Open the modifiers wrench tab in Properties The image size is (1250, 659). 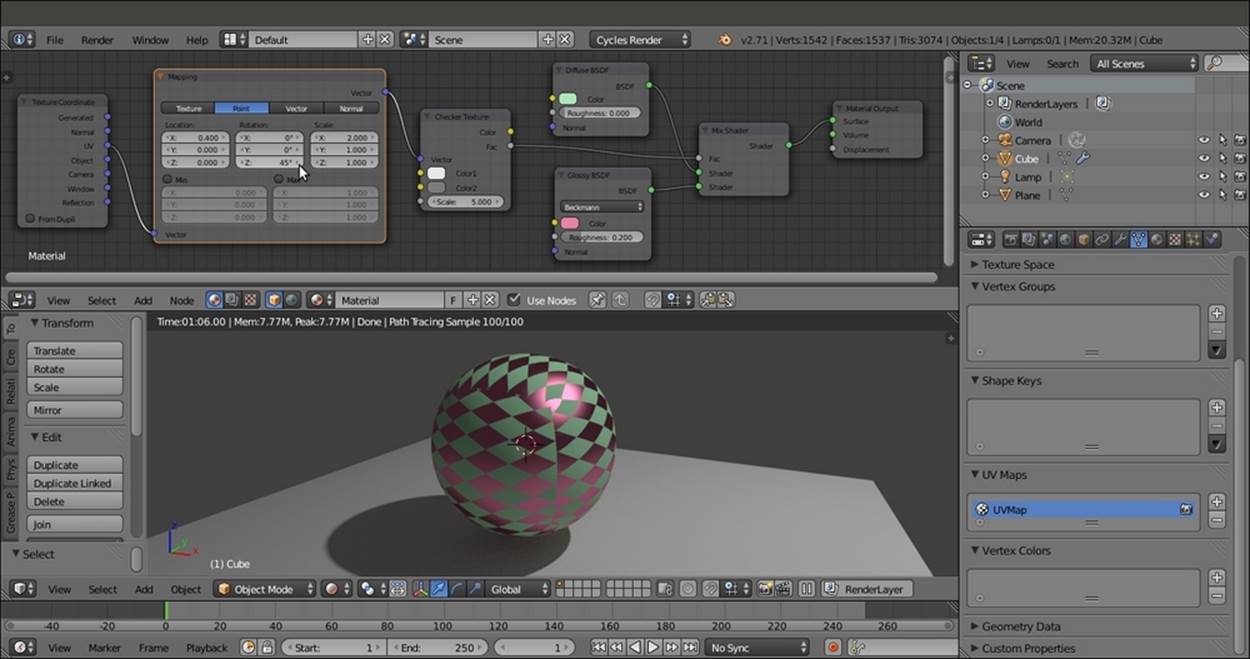tap(1120, 240)
